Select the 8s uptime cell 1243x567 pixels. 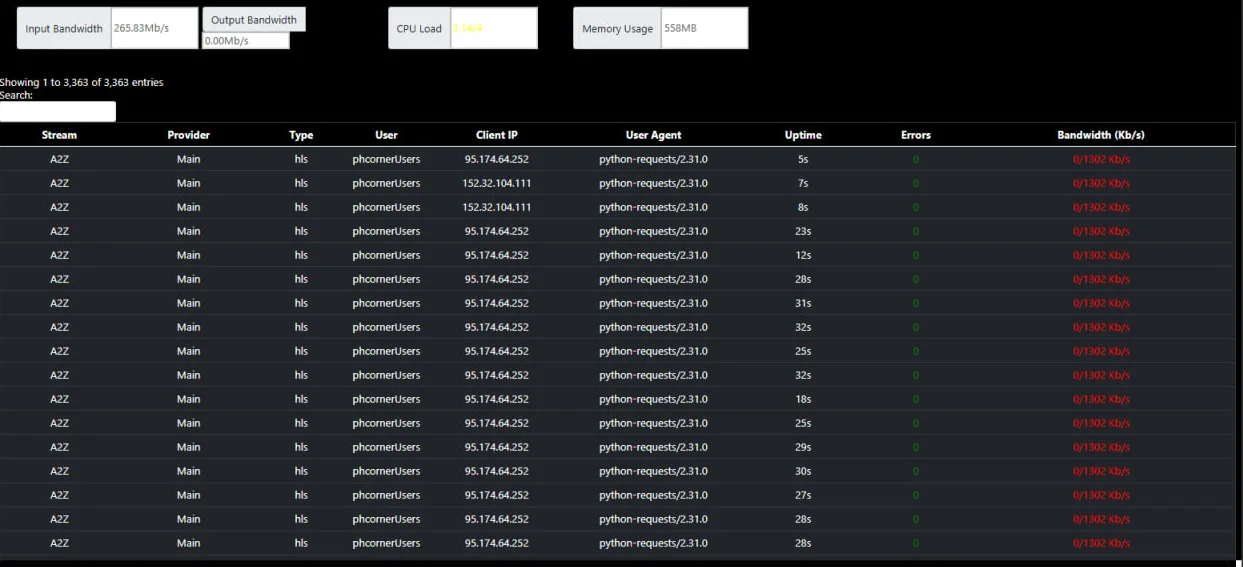(x=803, y=207)
